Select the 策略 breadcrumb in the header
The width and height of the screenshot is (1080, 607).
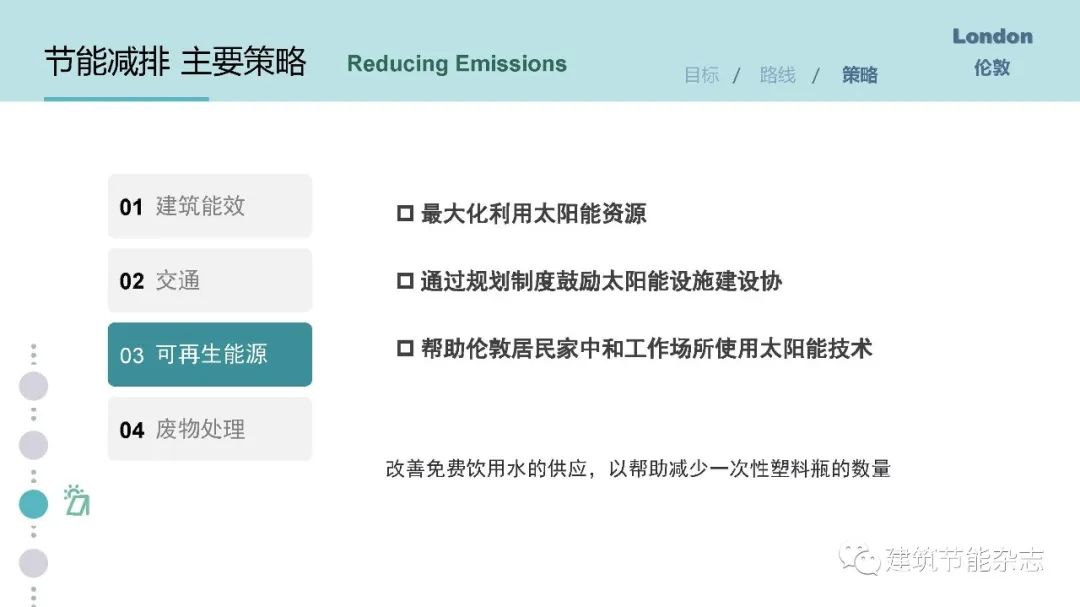tap(860, 75)
